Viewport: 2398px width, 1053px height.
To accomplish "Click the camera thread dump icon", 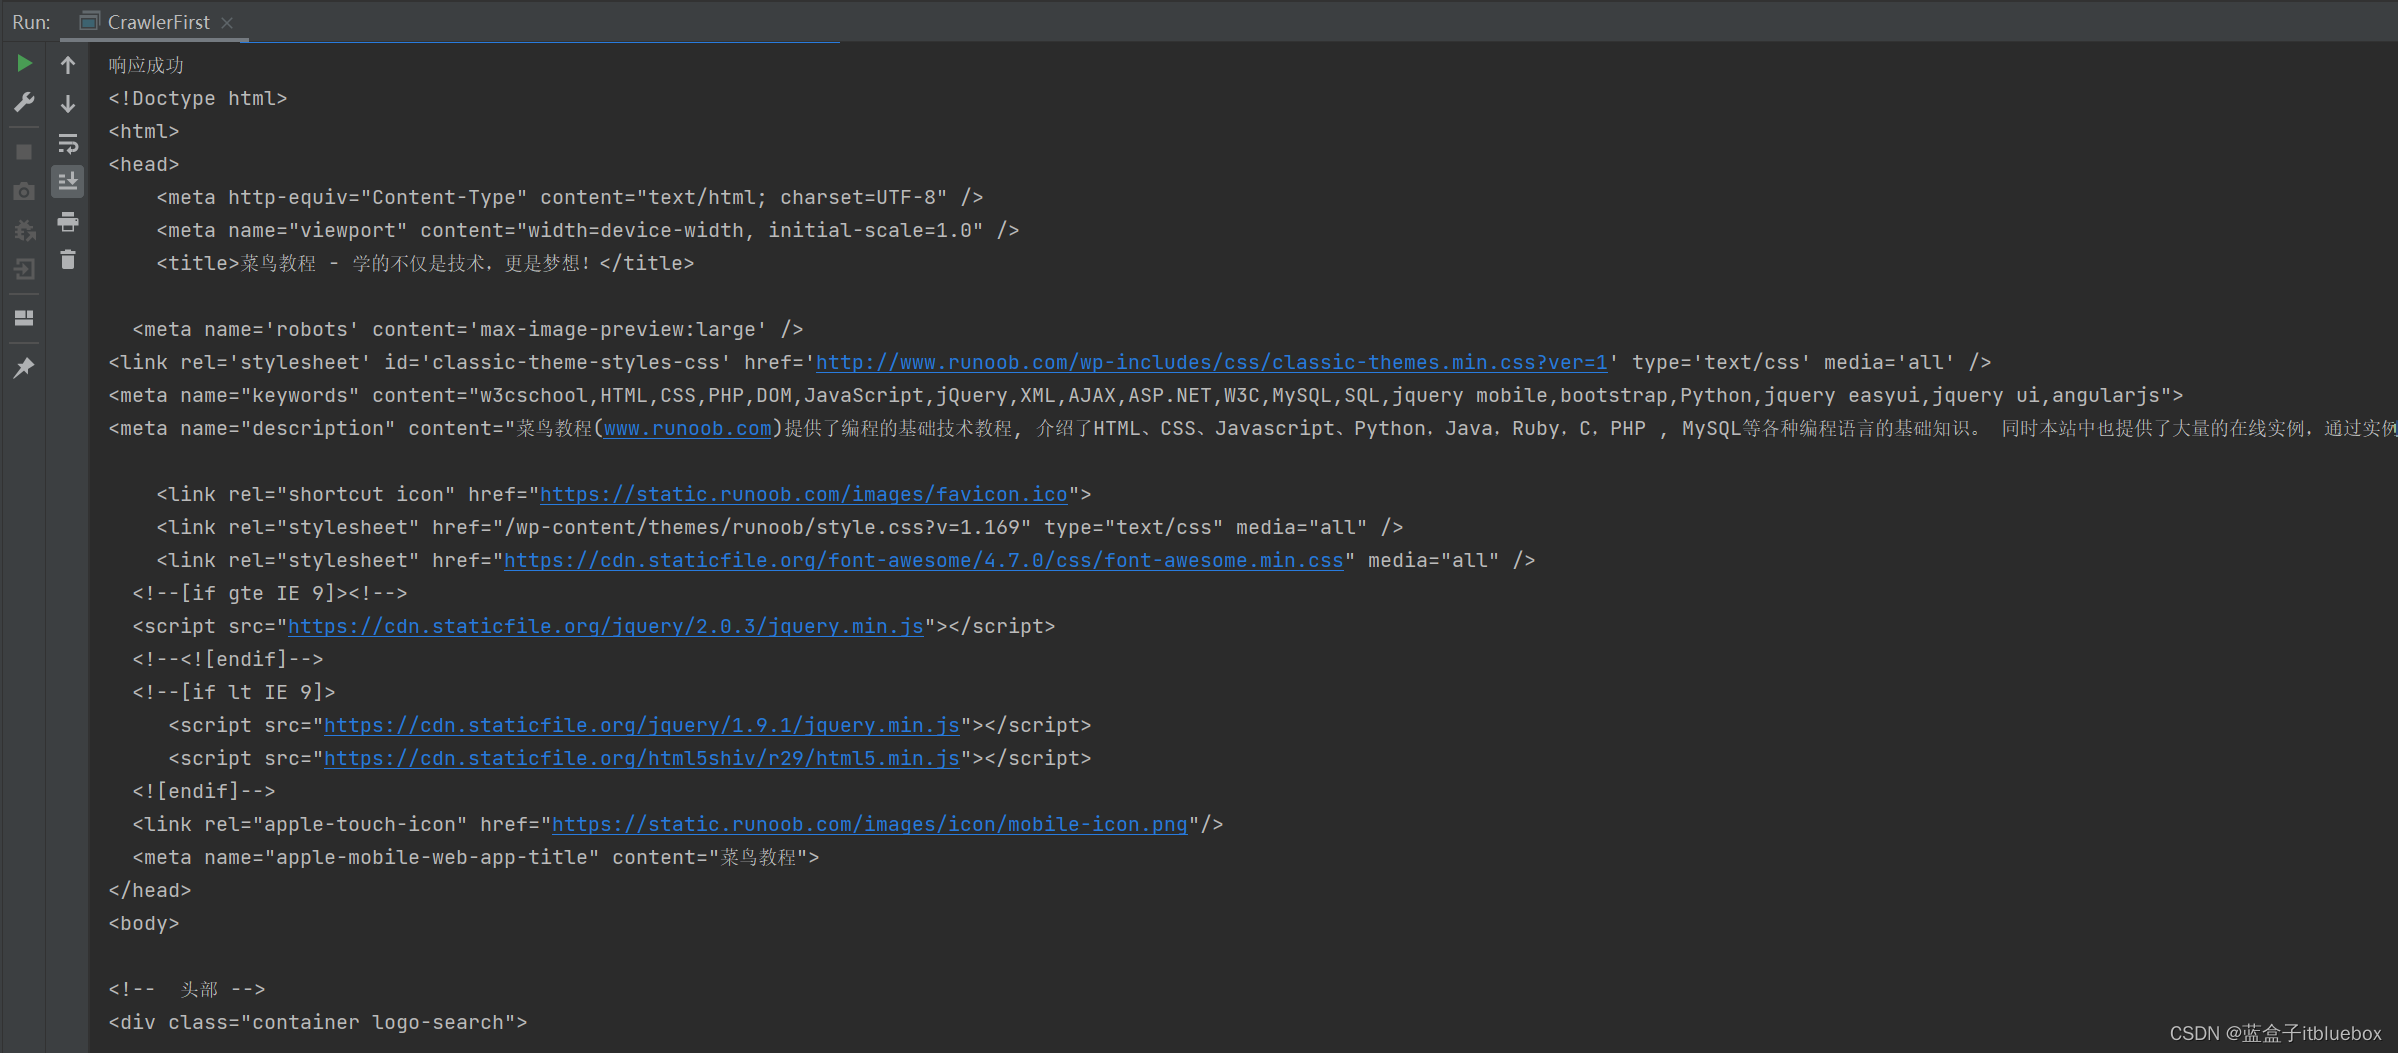I will 24,191.
